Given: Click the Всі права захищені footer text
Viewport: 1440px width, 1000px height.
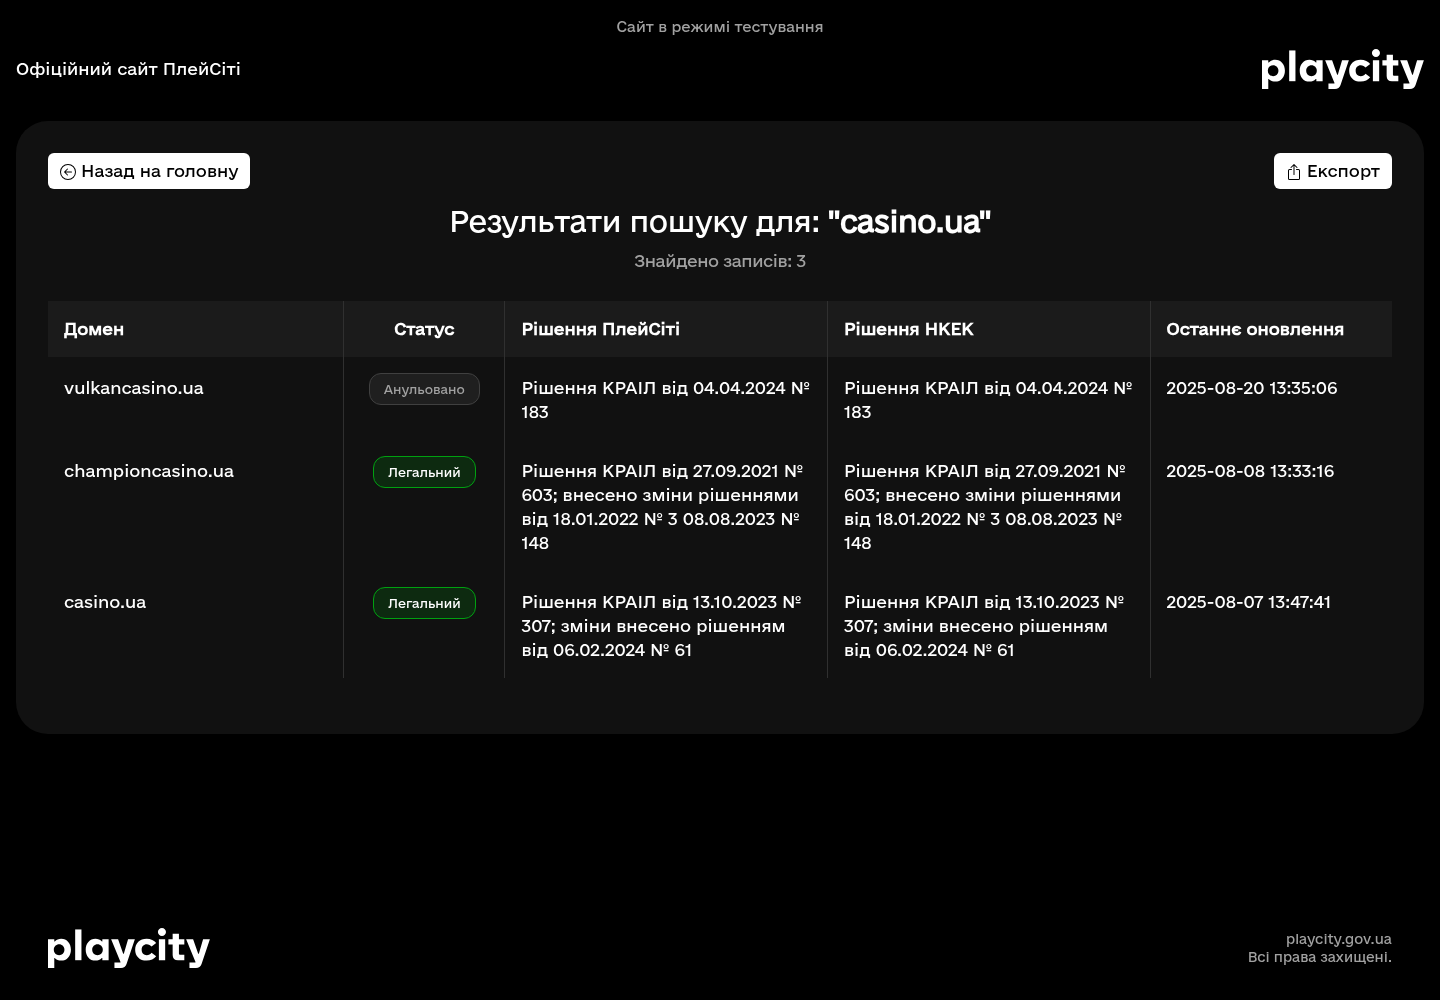Looking at the screenshot, I should [x=1319, y=957].
